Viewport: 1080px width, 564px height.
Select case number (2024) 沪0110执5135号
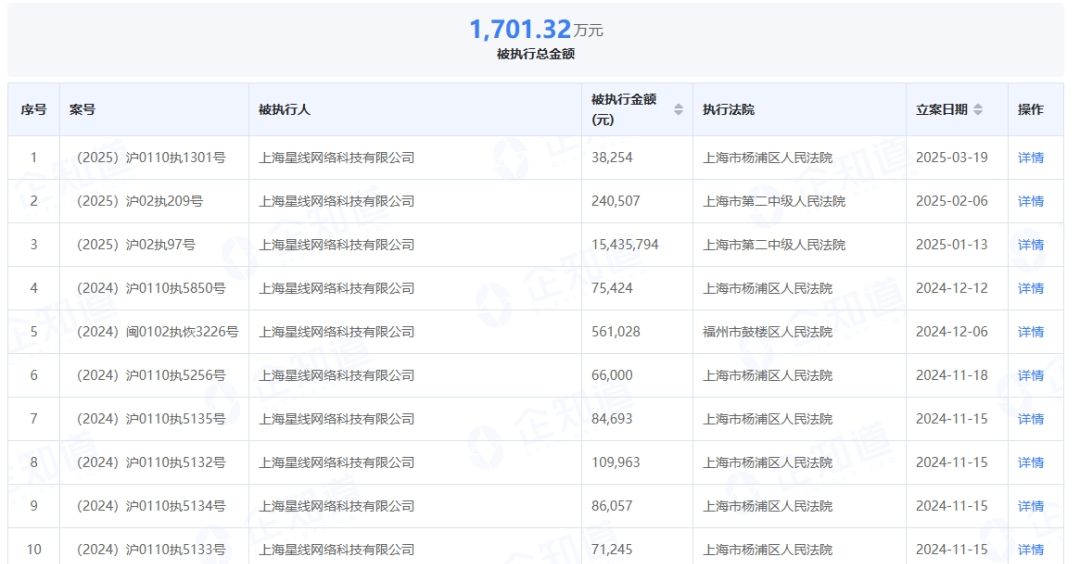click(x=149, y=419)
